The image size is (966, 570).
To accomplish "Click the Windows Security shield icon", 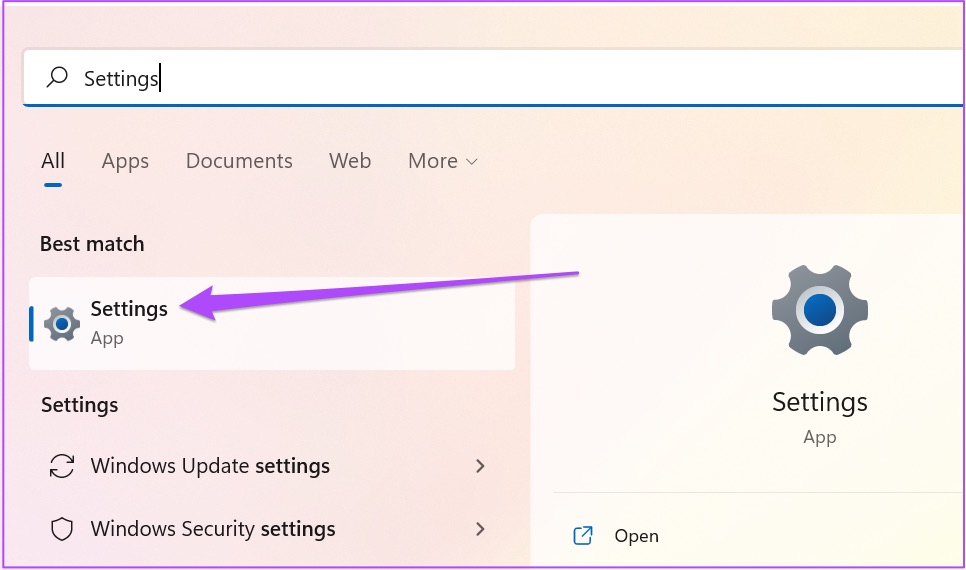I will coord(62,529).
